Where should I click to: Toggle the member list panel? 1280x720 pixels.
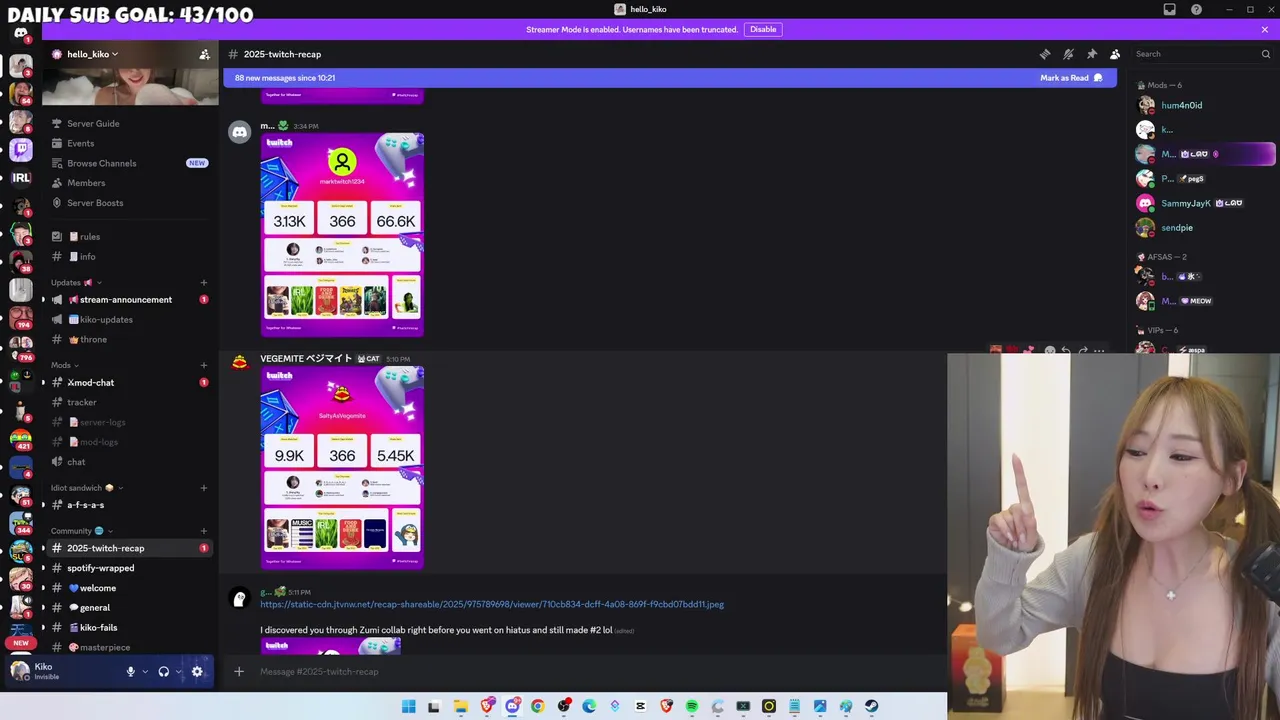point(1115,54)
